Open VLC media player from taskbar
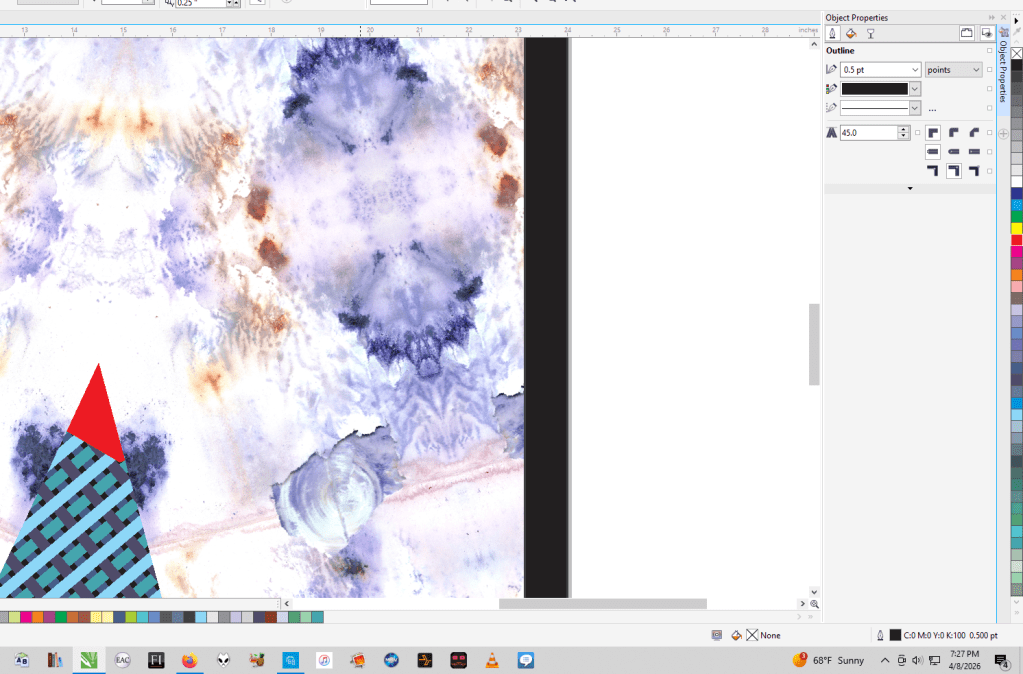This screenshot has width=1023, height=674. click(x=491, y=660)
